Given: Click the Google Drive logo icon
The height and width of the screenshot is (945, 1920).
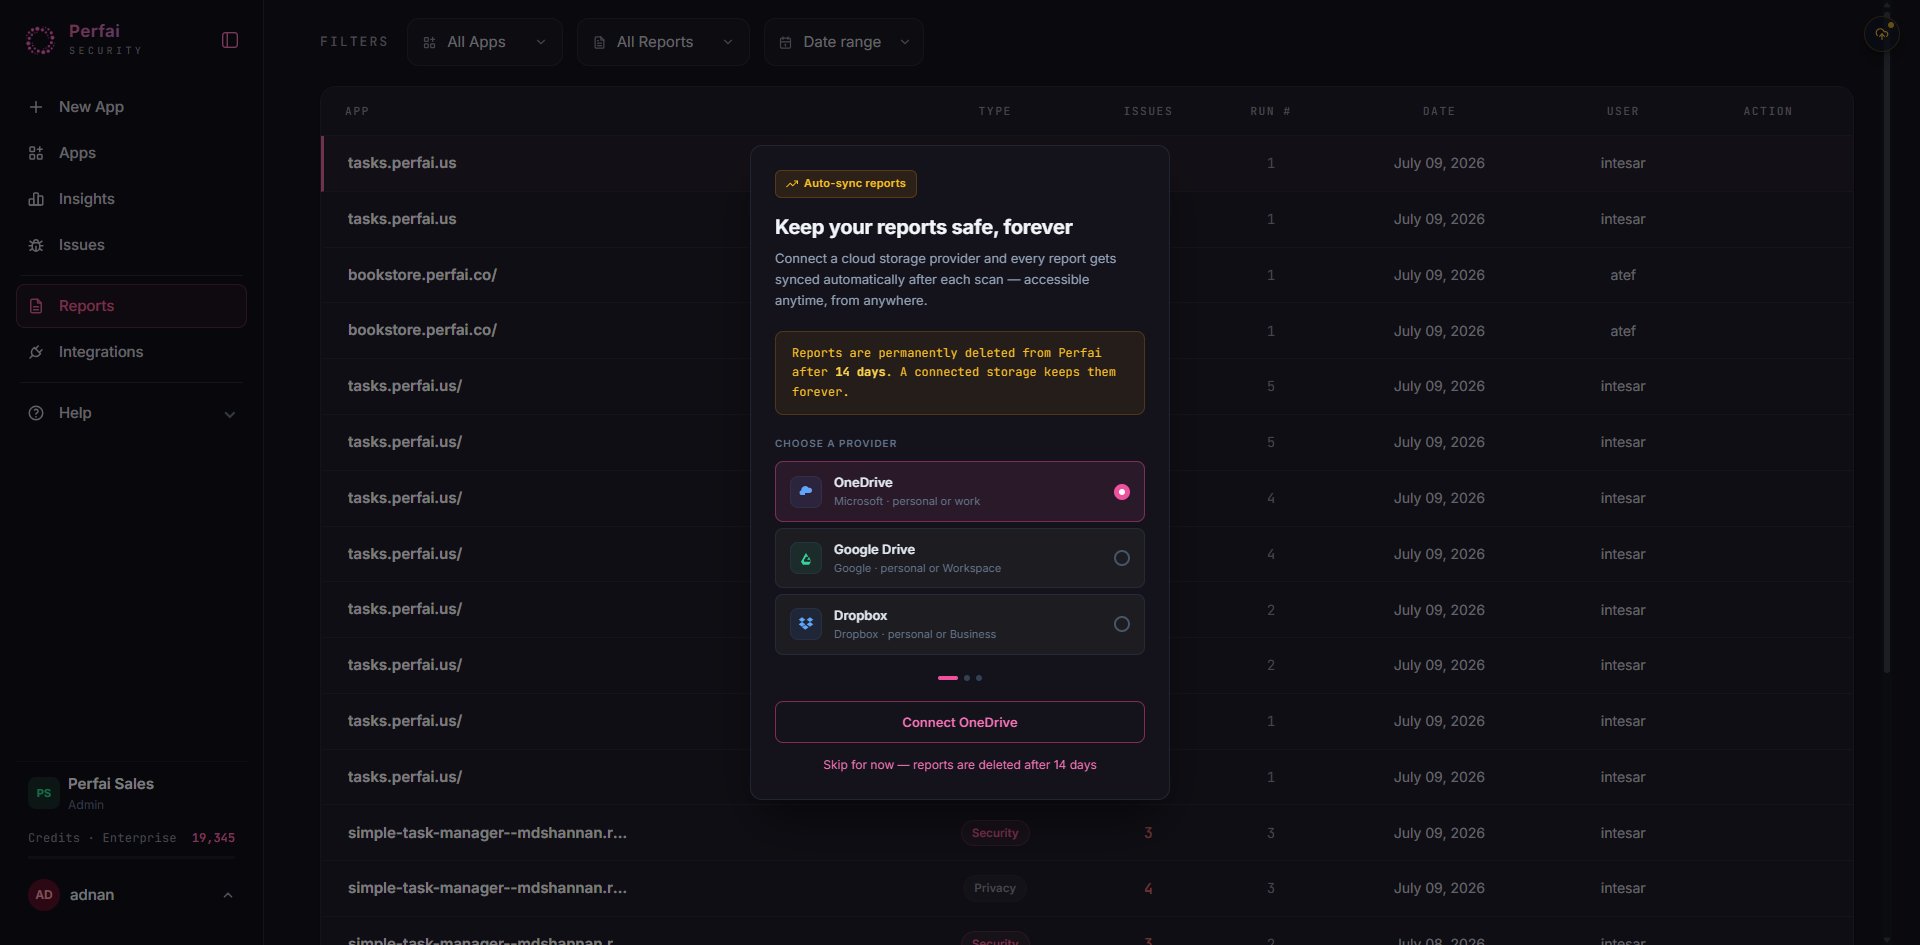Looking at the screenshot, I should pyautogui.click(x=806, y=558).
